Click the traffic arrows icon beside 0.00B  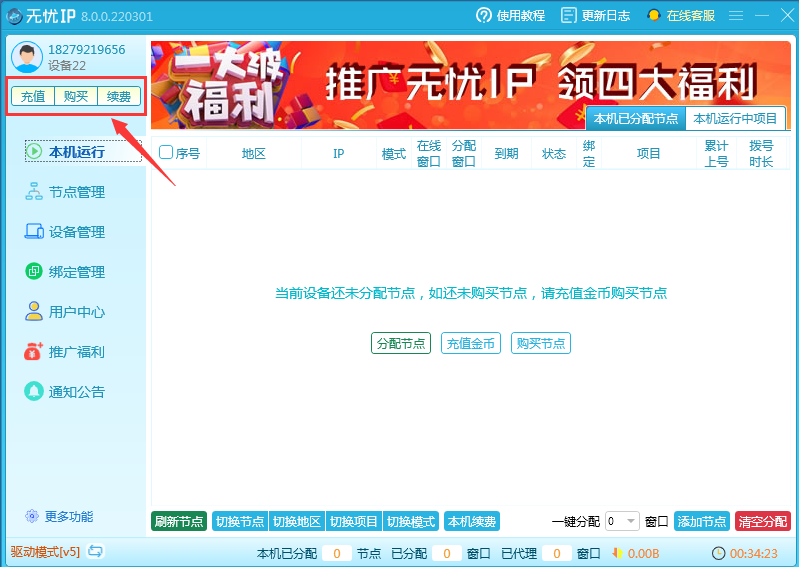(618, 553)
